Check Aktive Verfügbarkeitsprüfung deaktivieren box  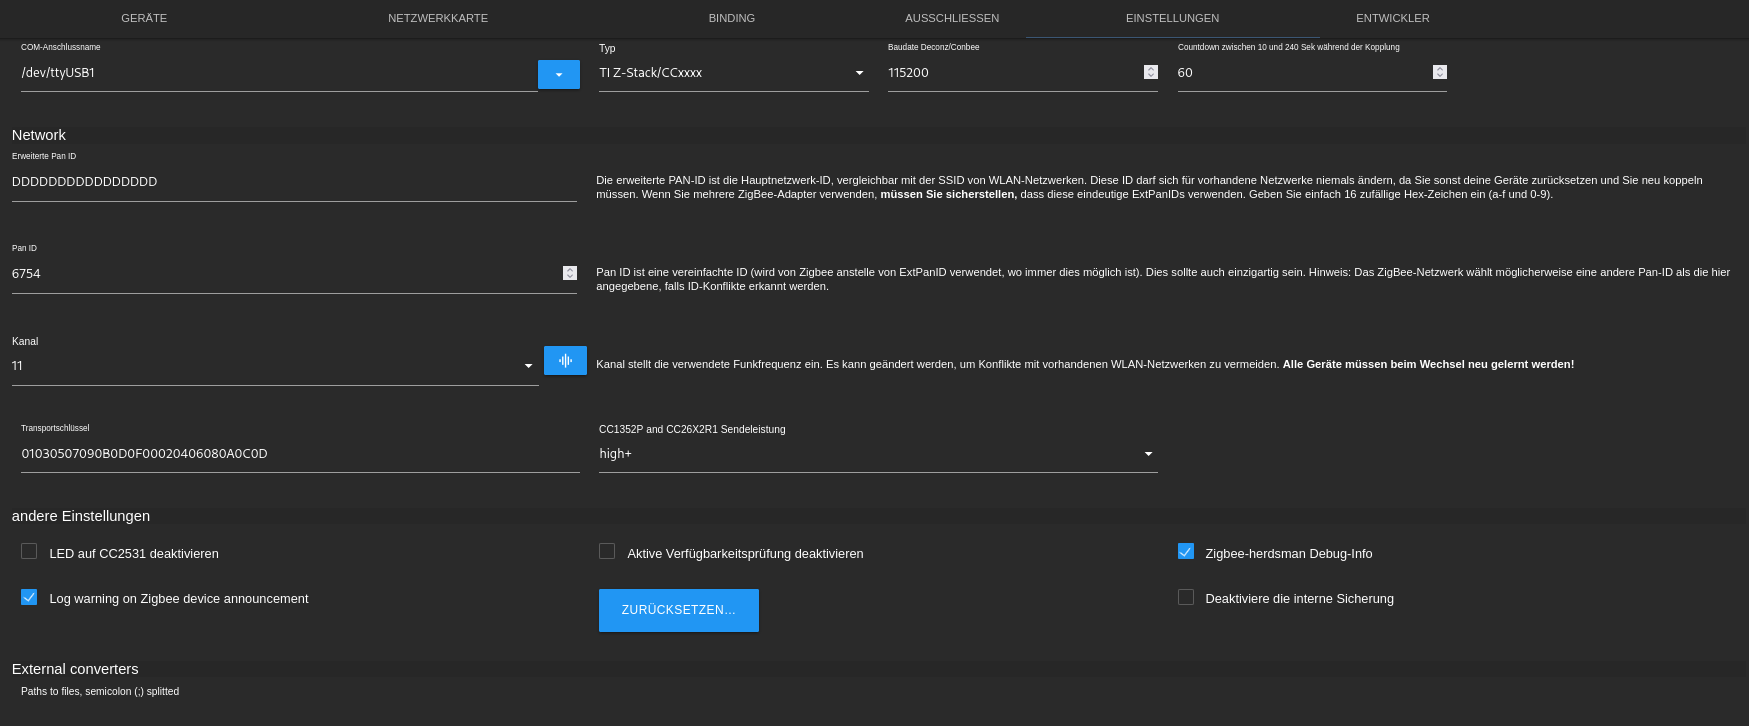tap(607, 551)
